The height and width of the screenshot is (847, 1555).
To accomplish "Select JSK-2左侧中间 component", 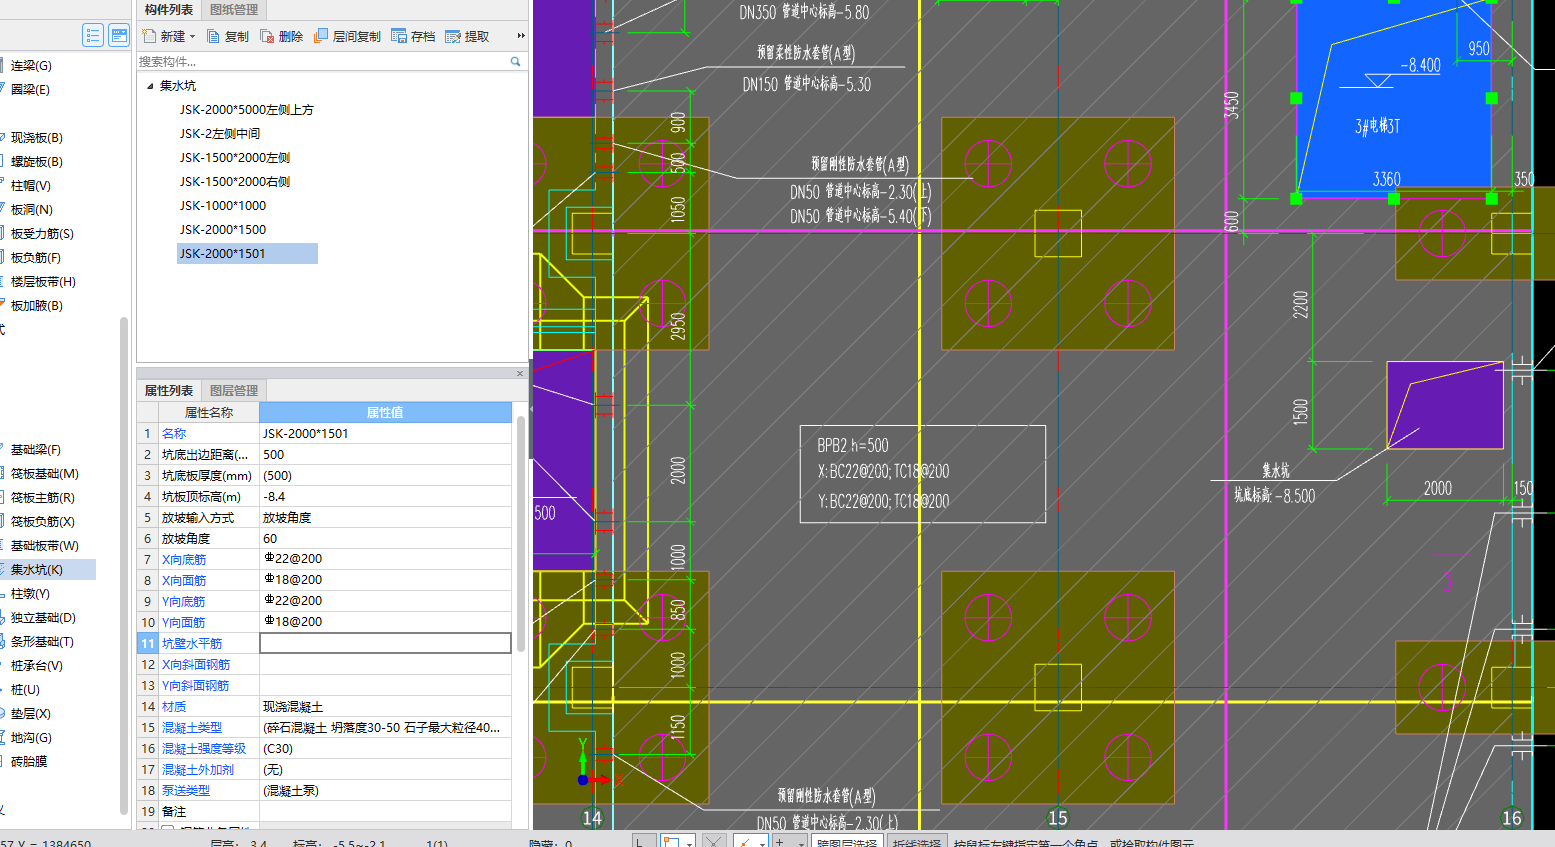I will (x=220, y=134).
